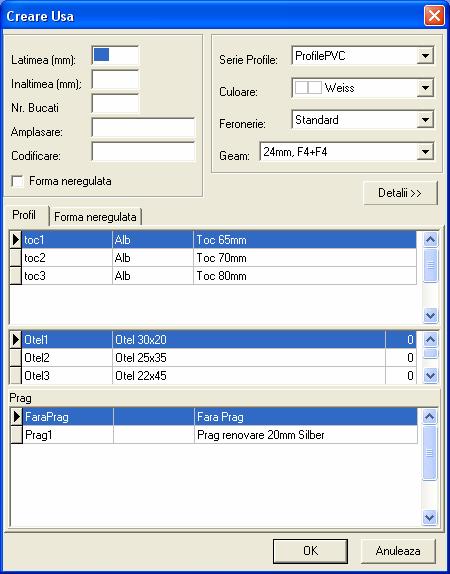The width and height of the screenshot is (450, 574).
Task: Switch to the Forma neregulata tab
Action: tap(95, 217)
